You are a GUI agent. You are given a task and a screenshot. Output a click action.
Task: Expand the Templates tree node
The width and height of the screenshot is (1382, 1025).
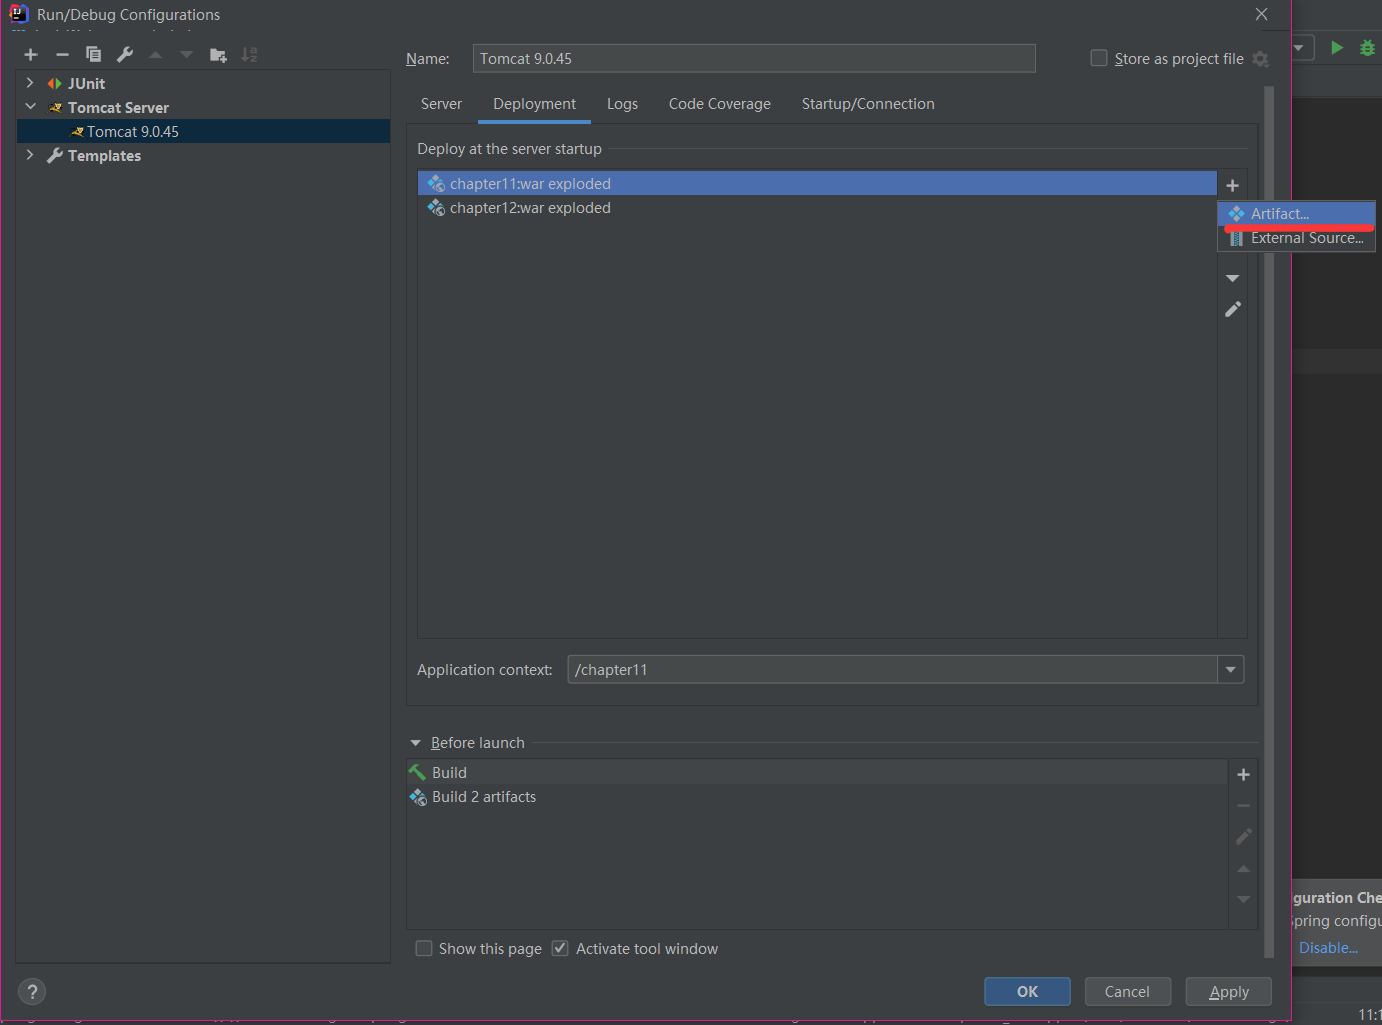30,155
